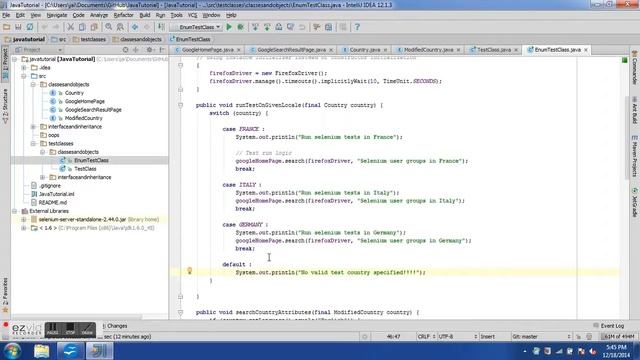Open the Changes tool window button
640x360 pixels.
[115, 326]
